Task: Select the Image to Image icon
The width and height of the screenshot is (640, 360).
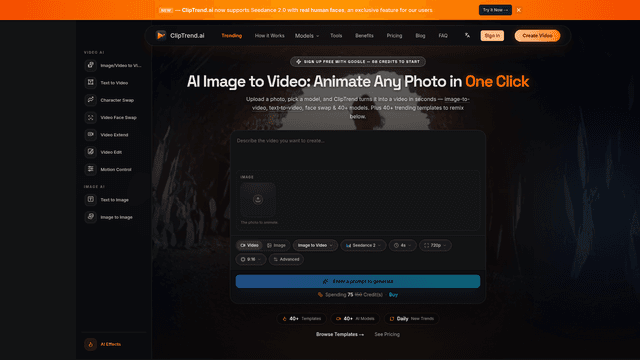Action: tap(91, 217)
